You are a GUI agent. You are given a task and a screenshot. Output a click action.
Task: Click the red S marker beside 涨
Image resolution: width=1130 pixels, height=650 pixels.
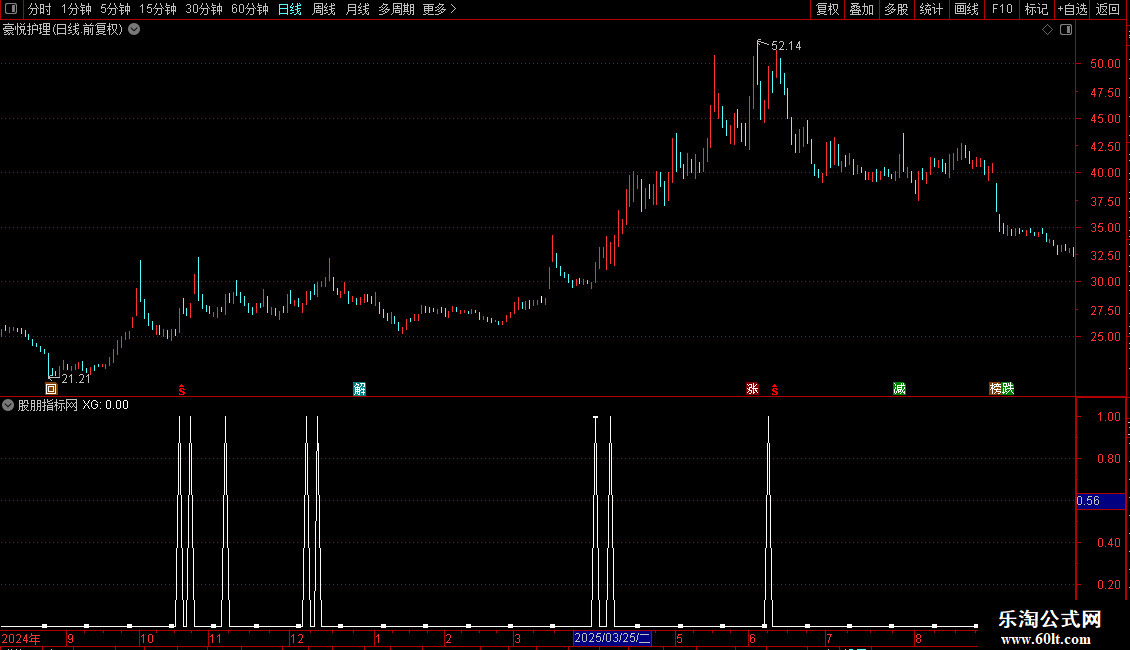point(775,390)
